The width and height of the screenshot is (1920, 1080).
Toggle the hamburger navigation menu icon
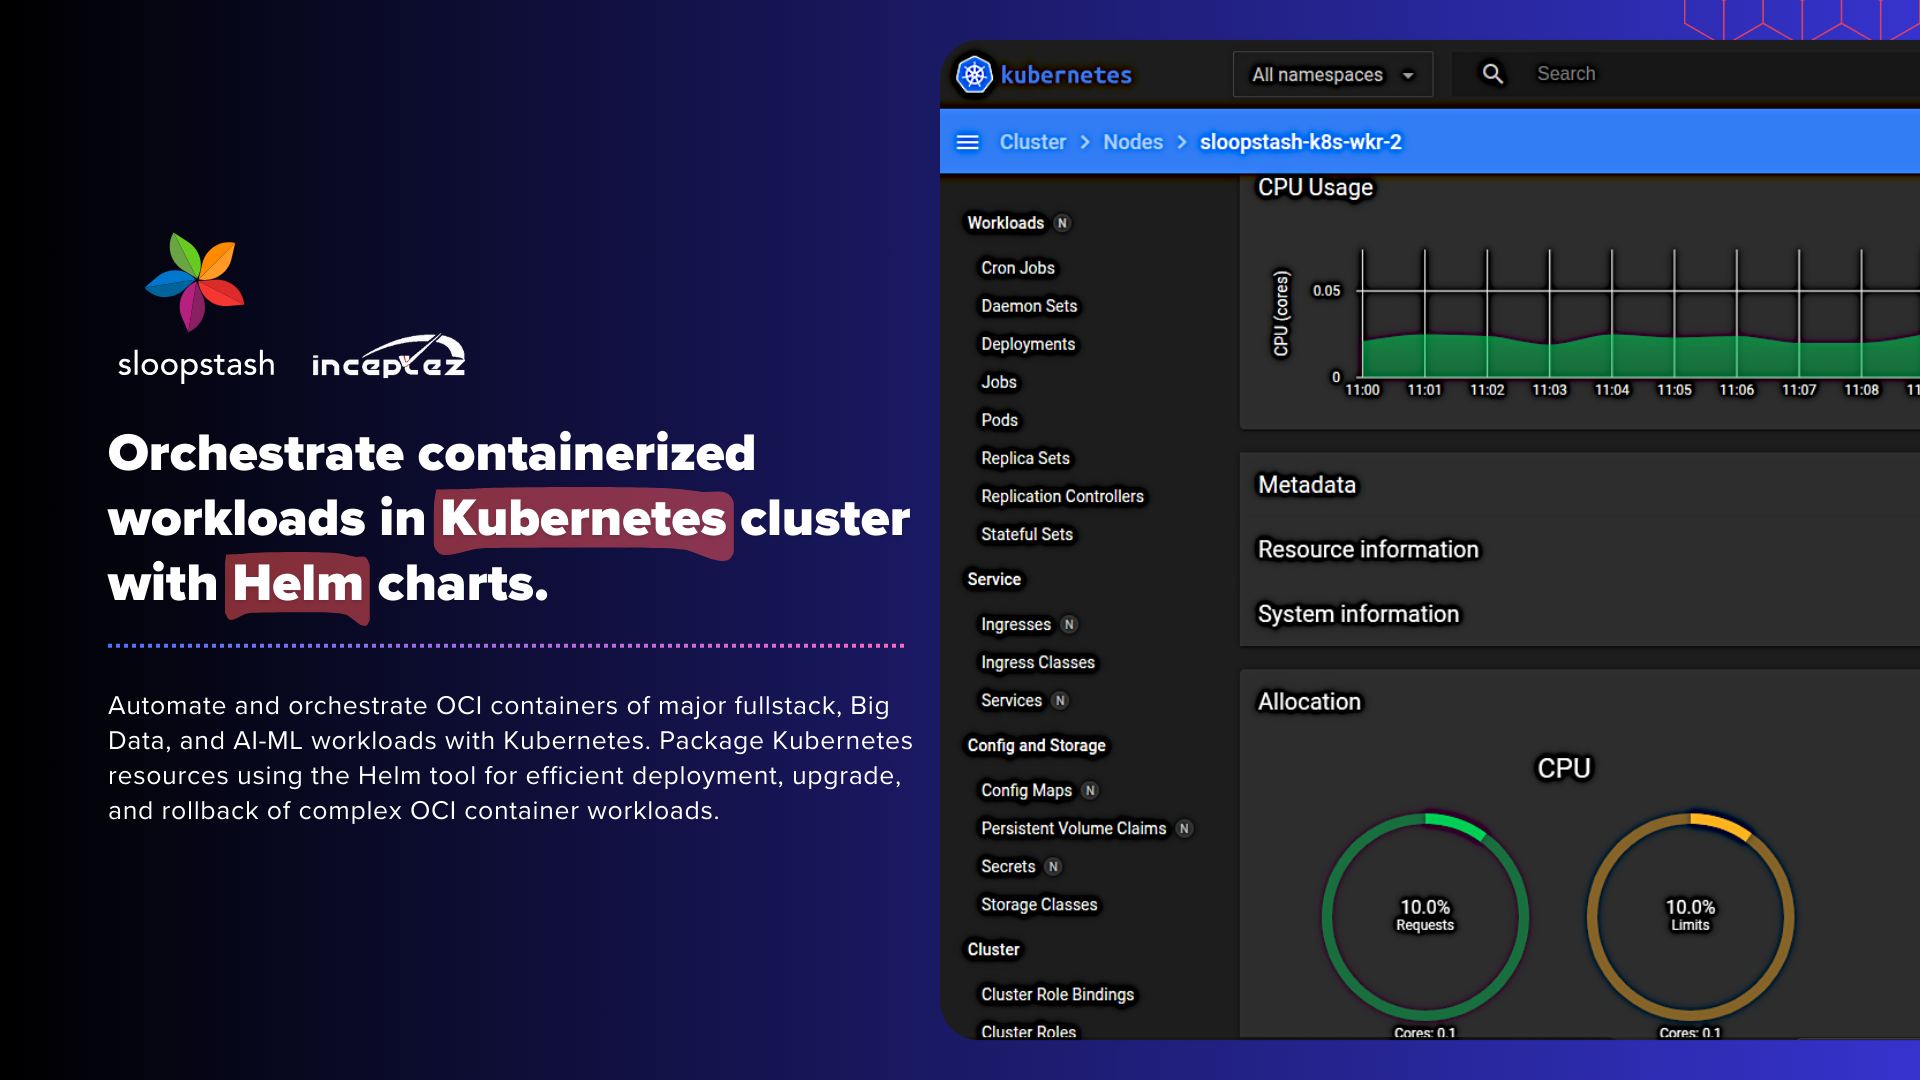pos(967,142)
